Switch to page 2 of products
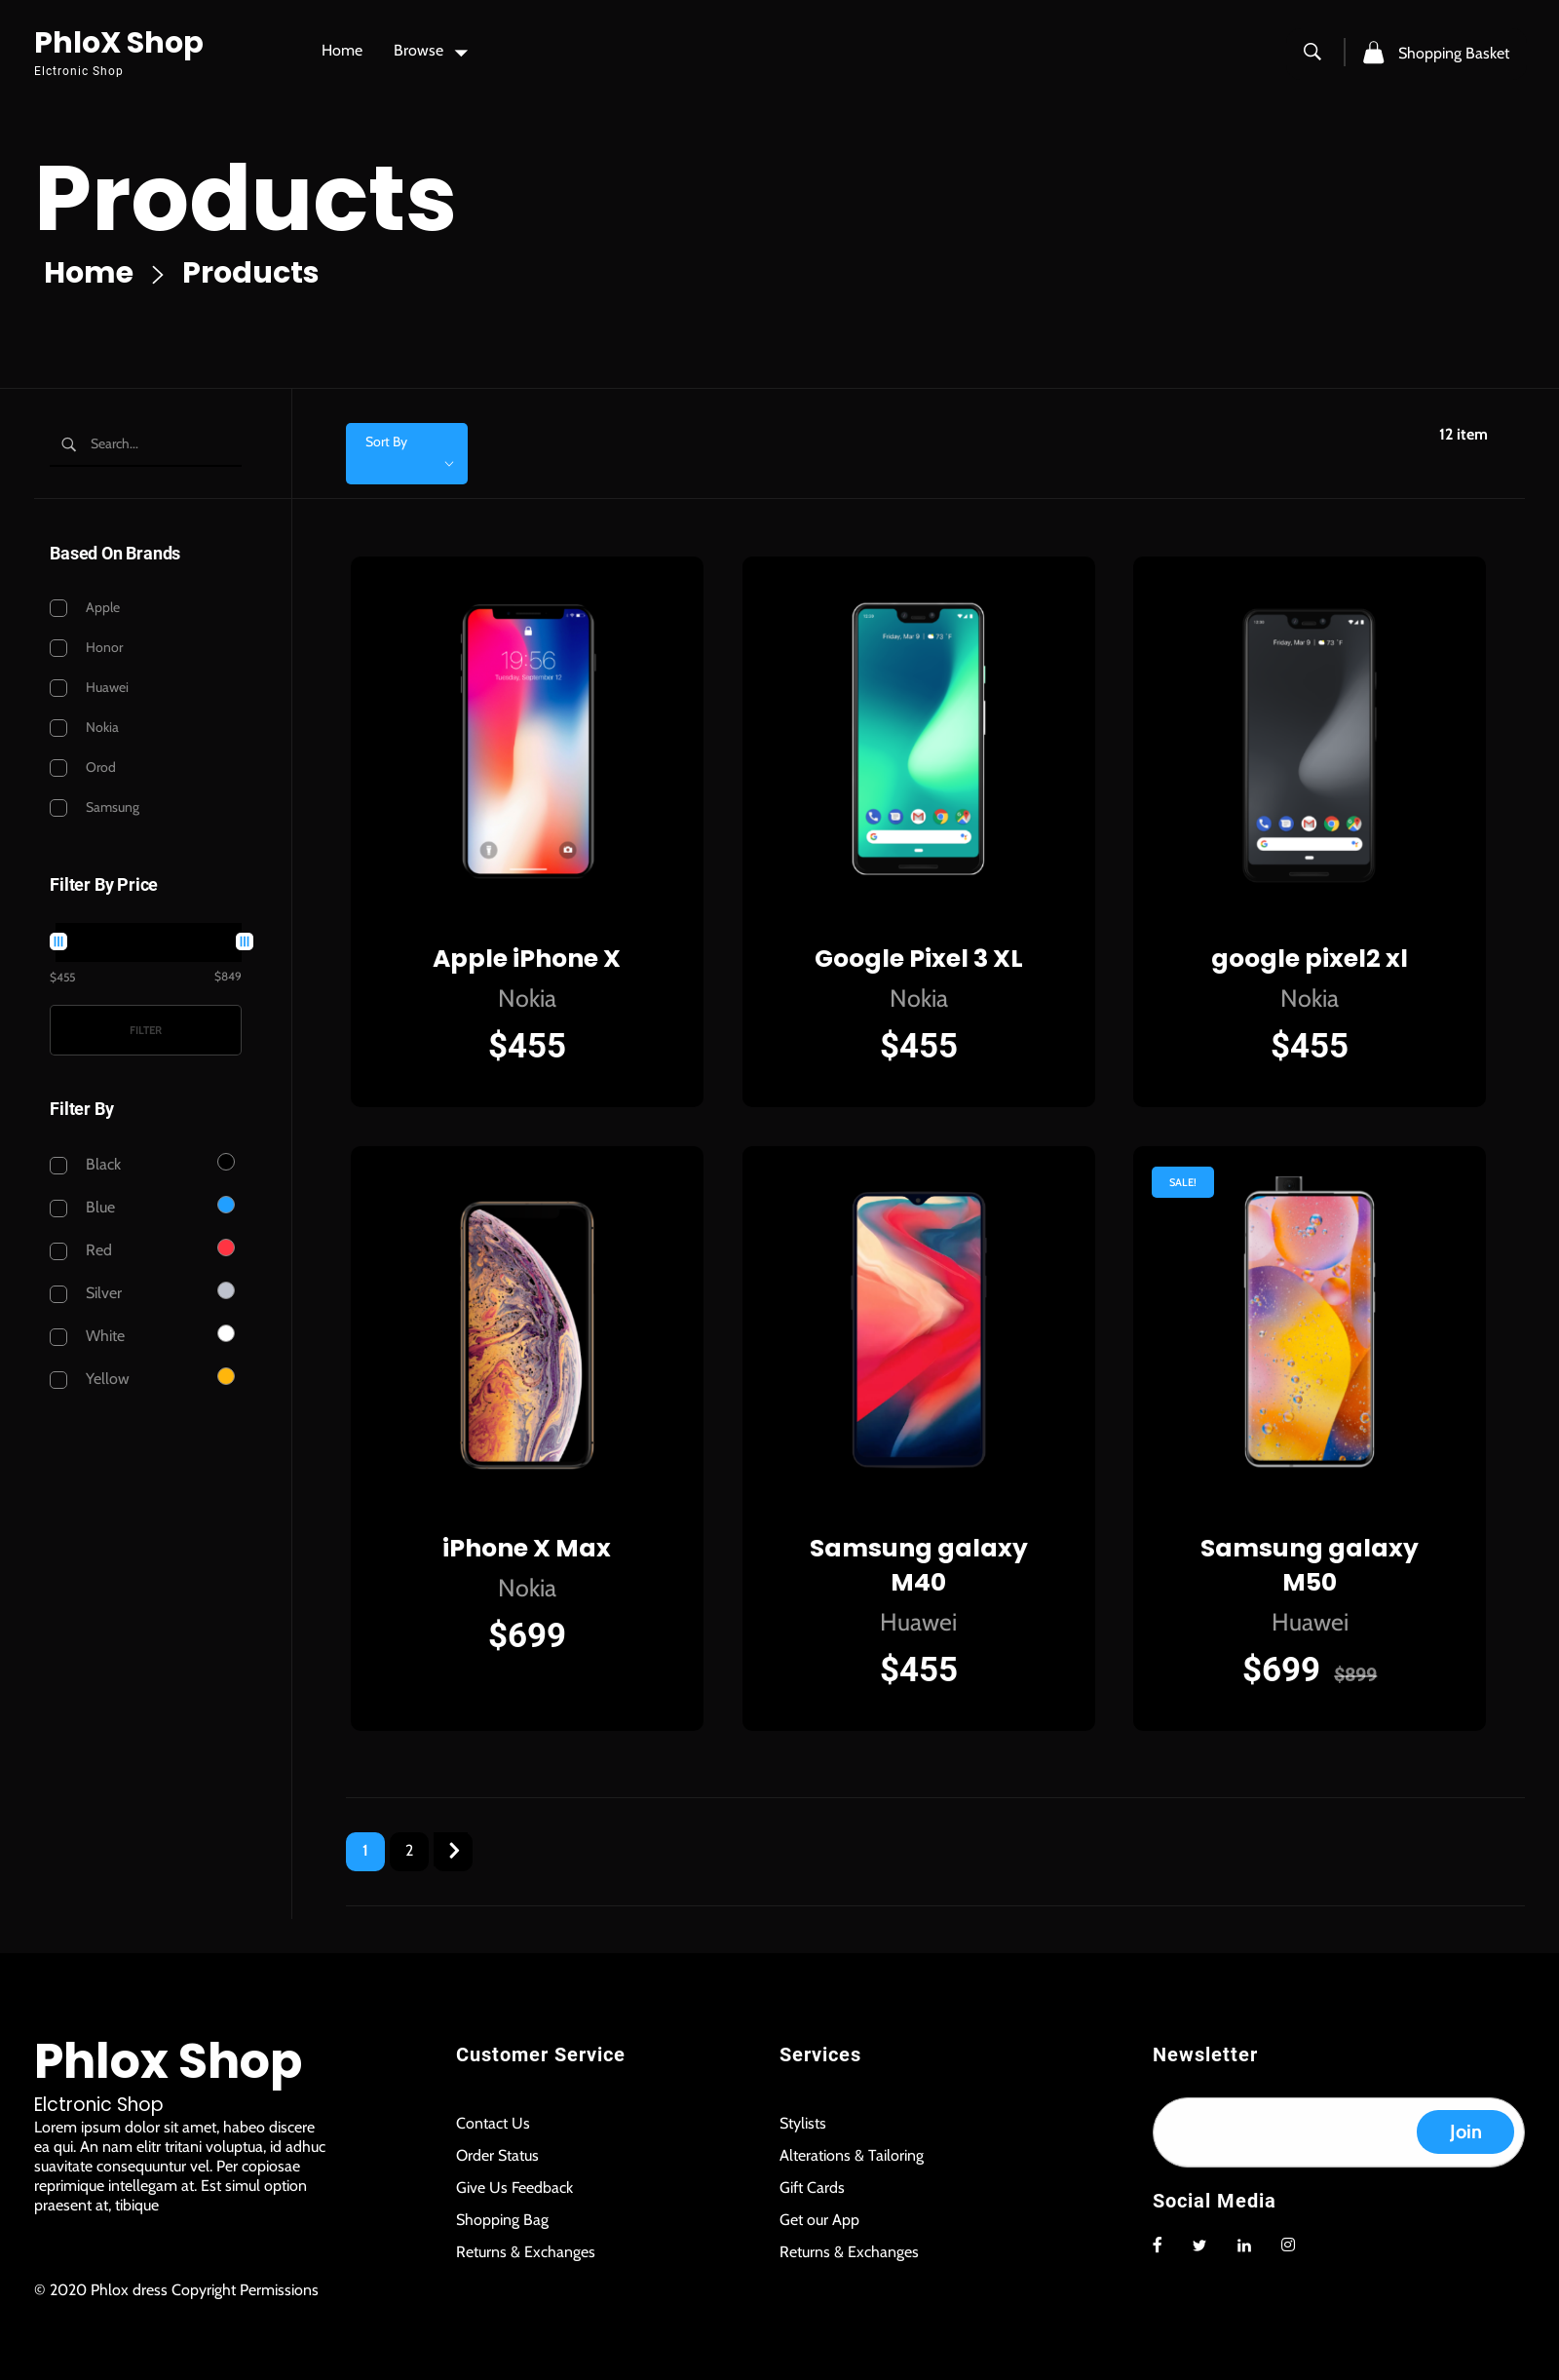The image size is (1559, 2380). coord(409,1850)
